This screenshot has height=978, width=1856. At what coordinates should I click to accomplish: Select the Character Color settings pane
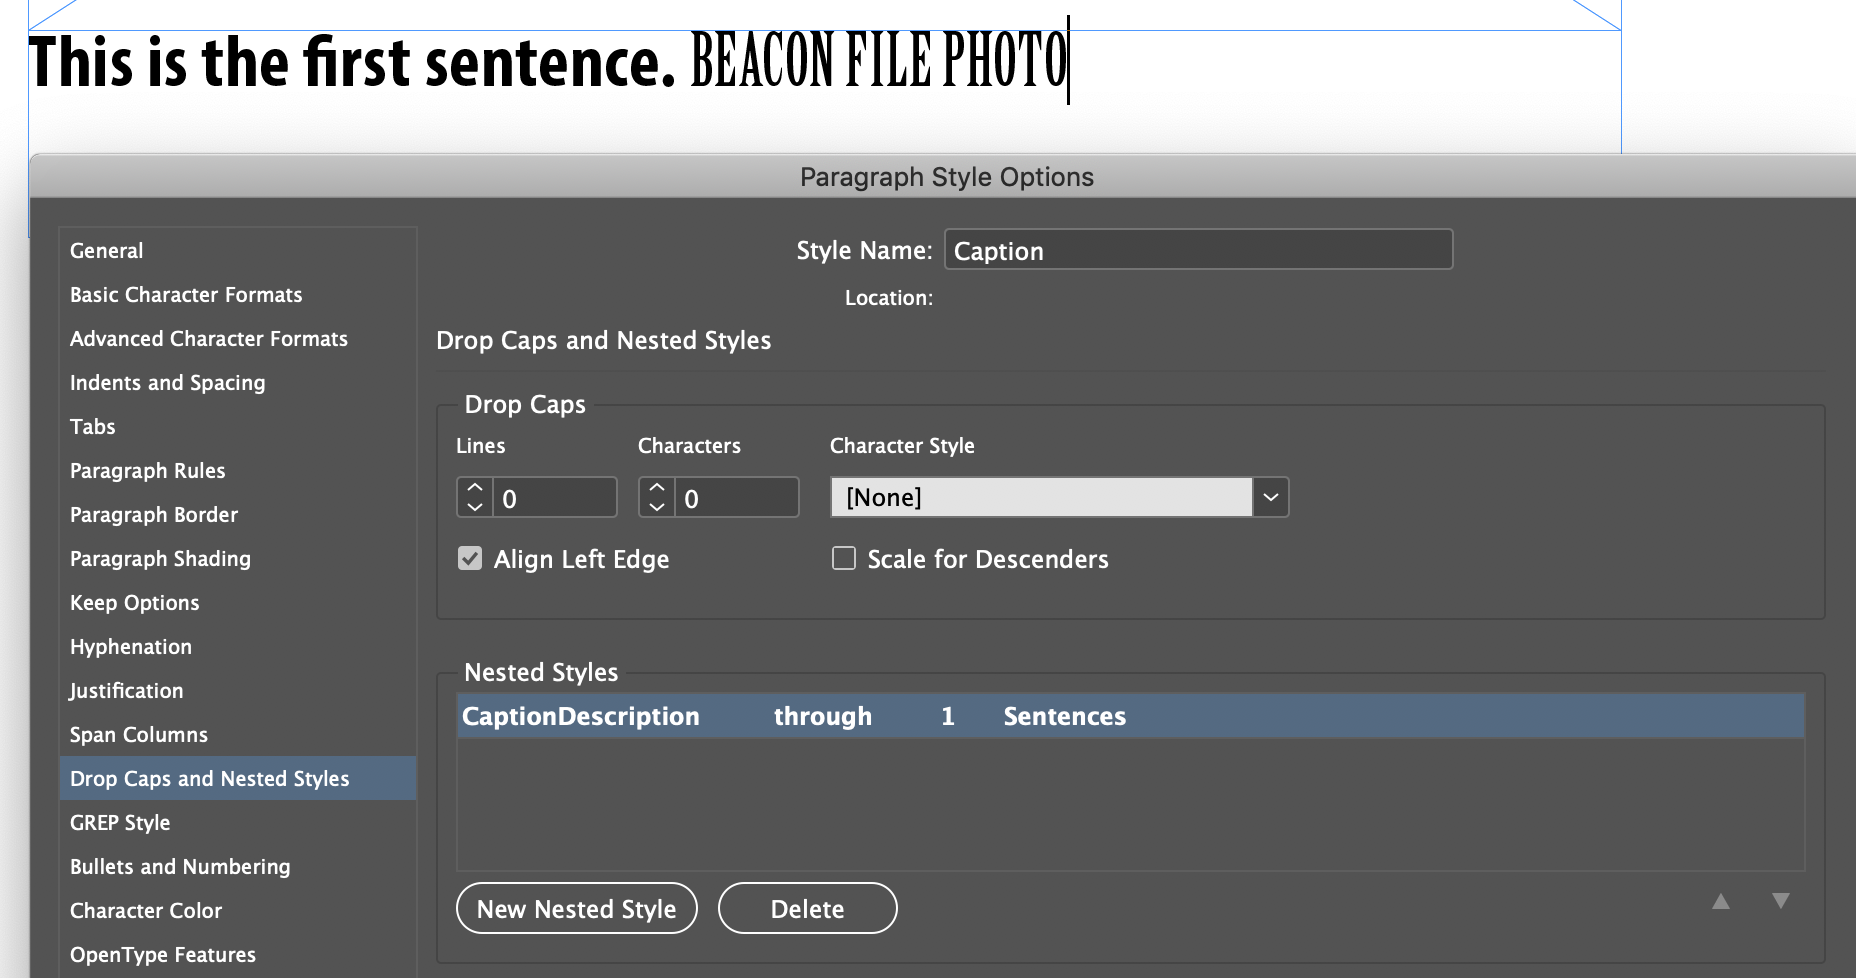tap(146, 910)
